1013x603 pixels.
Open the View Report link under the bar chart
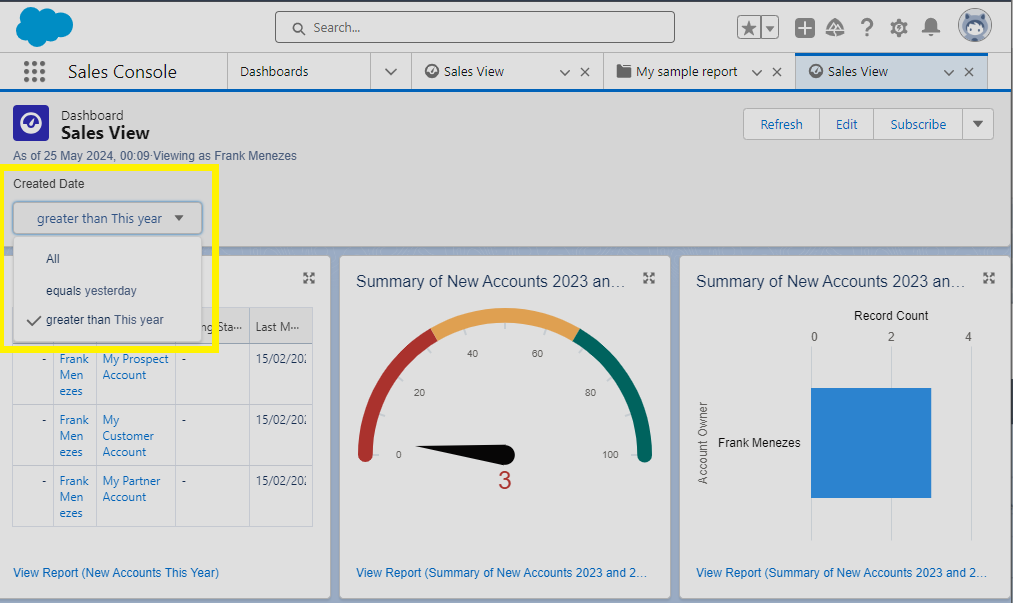point(841,573)
